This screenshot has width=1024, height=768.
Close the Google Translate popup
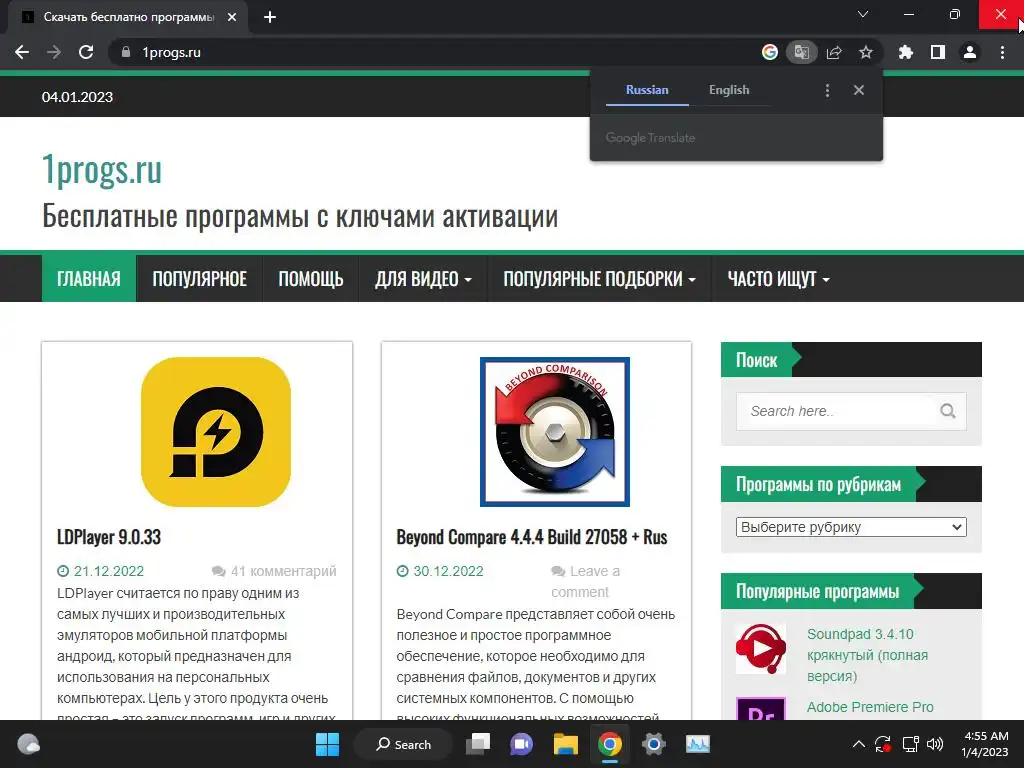[859, 90]
